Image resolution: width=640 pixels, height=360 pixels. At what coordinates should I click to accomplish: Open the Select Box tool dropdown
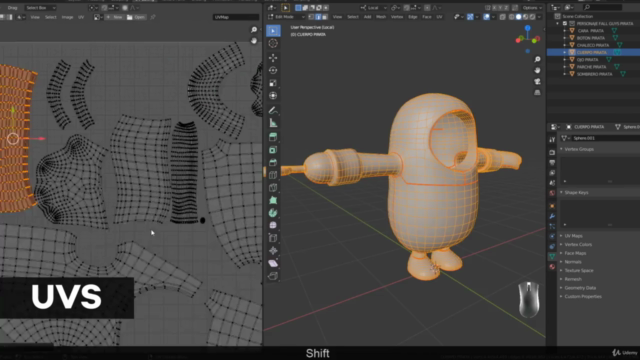(40, 7)
